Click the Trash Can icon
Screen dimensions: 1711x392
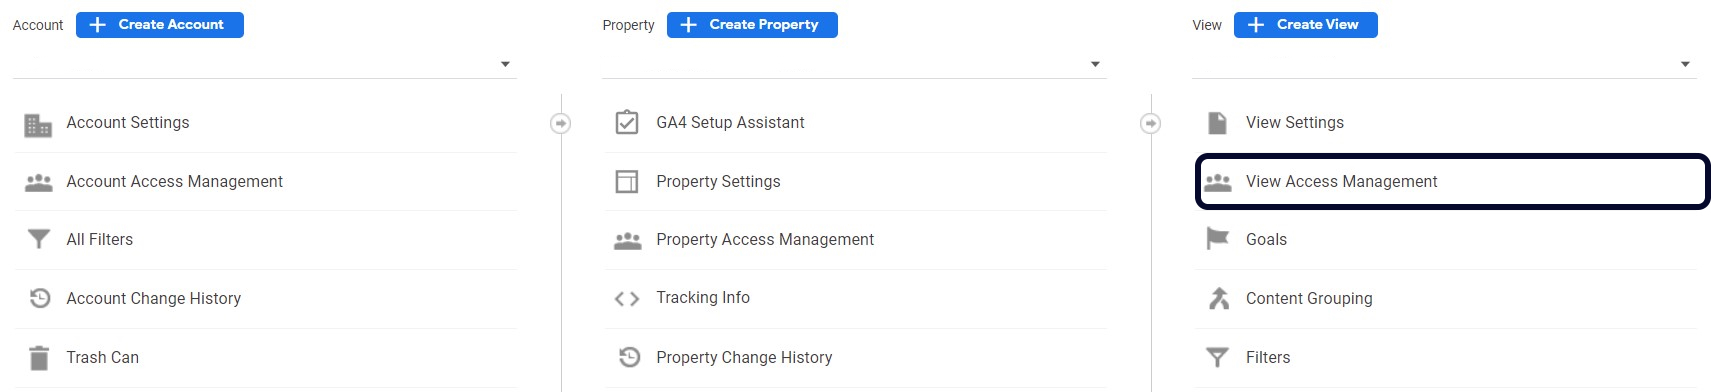[39, 357]
